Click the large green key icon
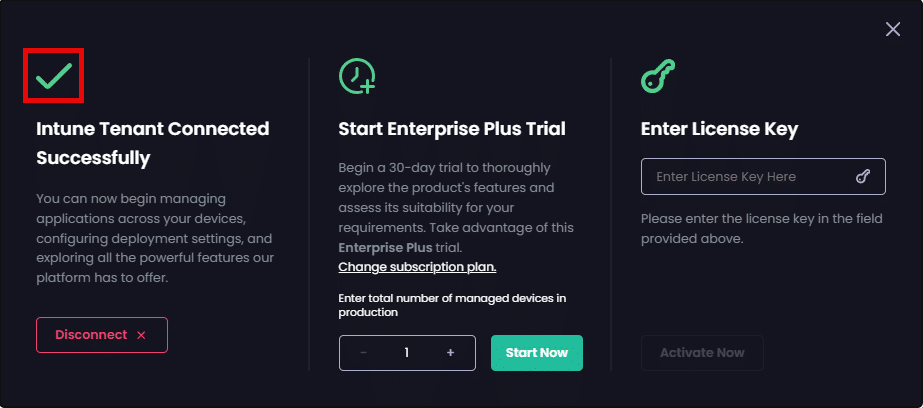The width and height of the screenshot is (923, 408). [658, 76]
